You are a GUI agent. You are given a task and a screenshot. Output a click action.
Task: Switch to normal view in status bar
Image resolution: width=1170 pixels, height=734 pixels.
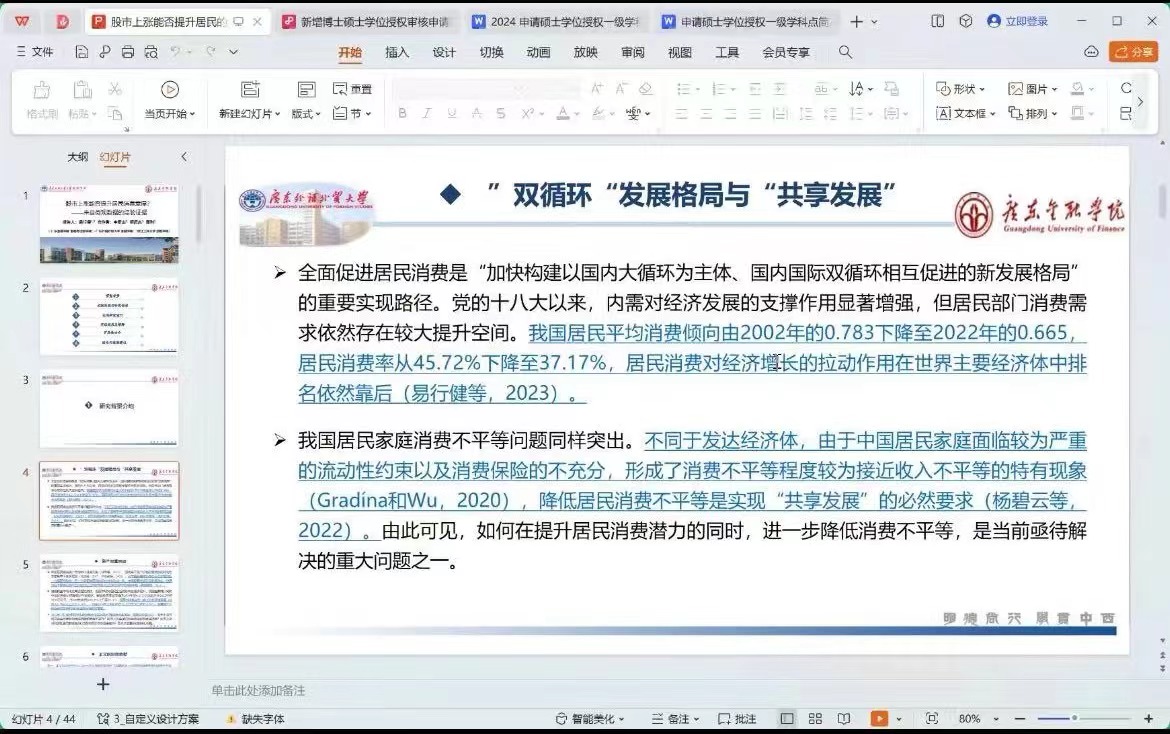[788, 718]
